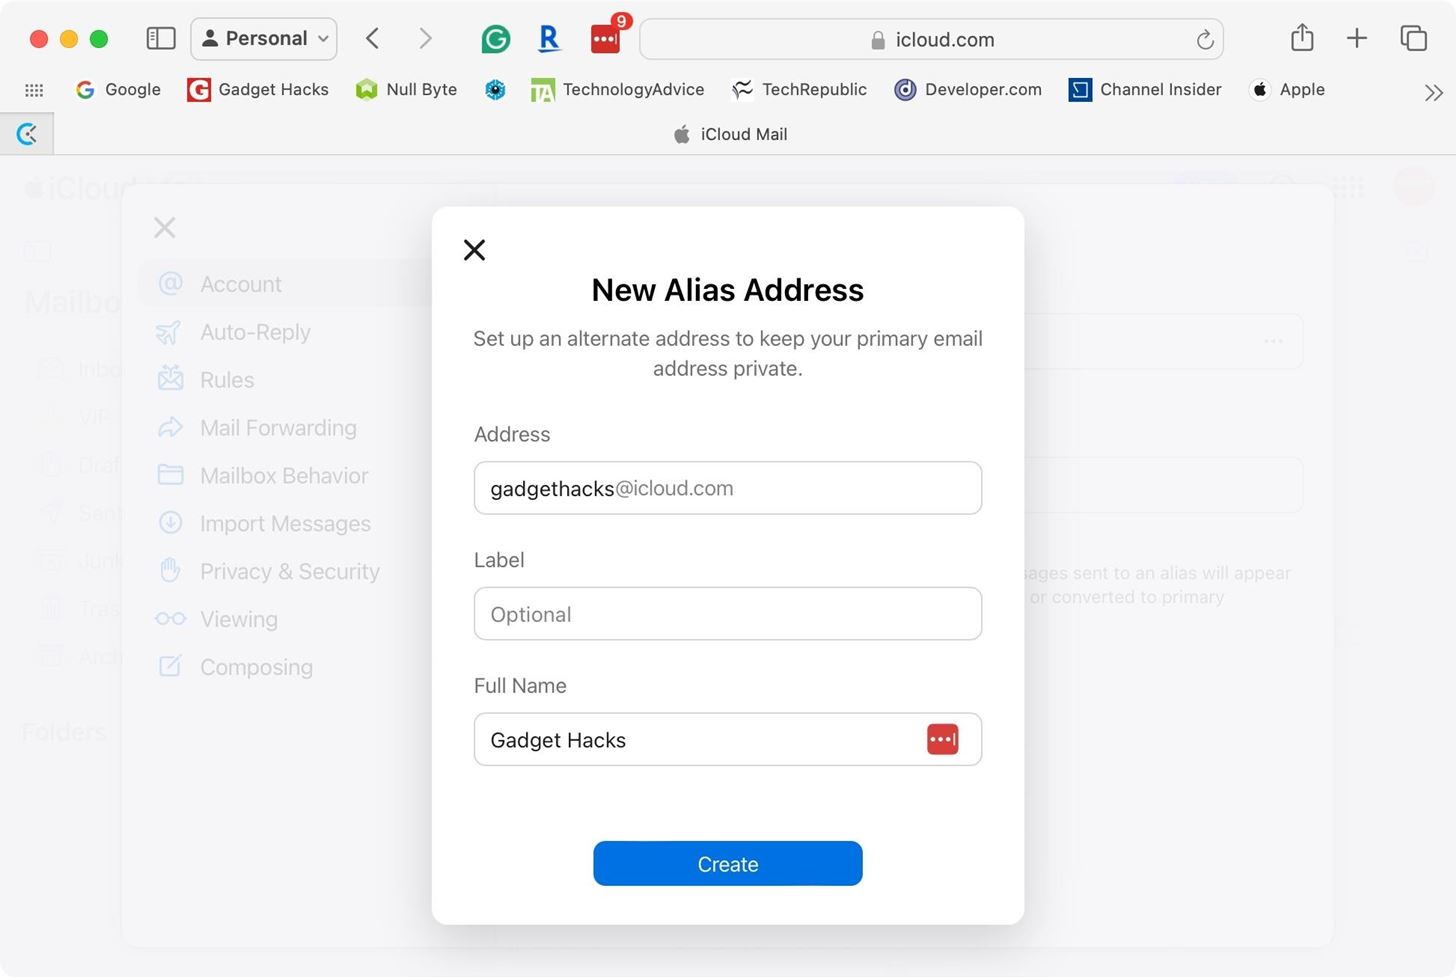Open Auto-Reply settings
Screen dimensions: 1456x977
coord(255,331)
